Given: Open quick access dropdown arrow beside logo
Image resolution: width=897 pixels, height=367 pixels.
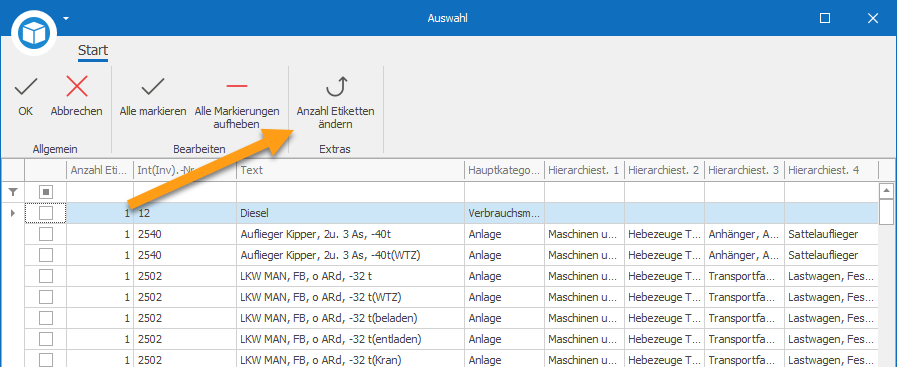Looking at the screenshot, I should click(x=66, y=18).
